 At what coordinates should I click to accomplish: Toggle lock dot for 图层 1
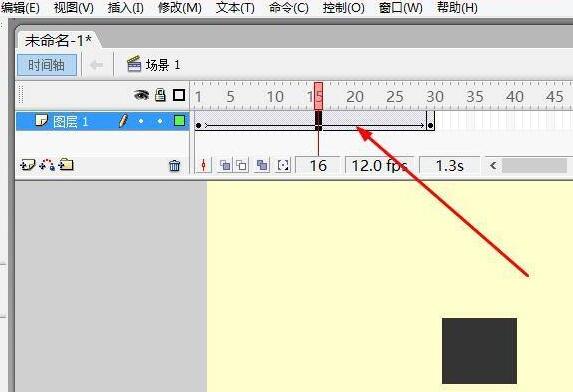pyautogui.click(x=160, y=121)
